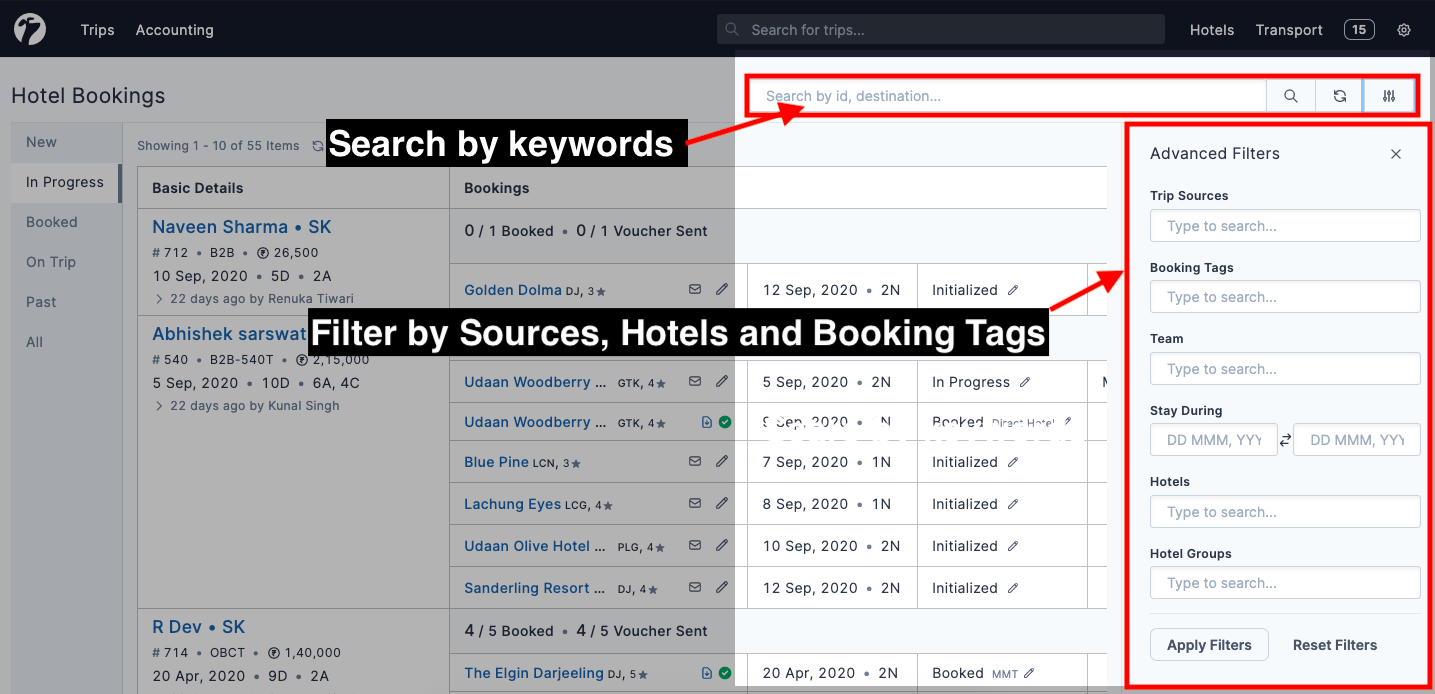
Task: Switch to the Booked tab in the sidebar
Action: (50, 221)
